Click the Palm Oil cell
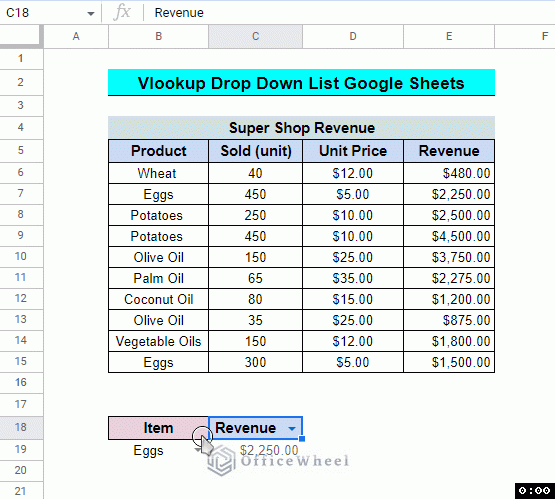The height and width of the screenshot is (499, 555). click(158, 278)
